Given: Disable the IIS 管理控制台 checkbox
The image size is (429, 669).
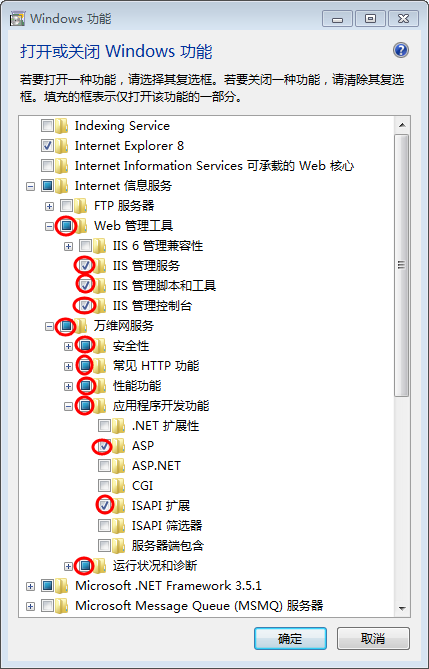Looking at the screenshot, I should (85, 305).
